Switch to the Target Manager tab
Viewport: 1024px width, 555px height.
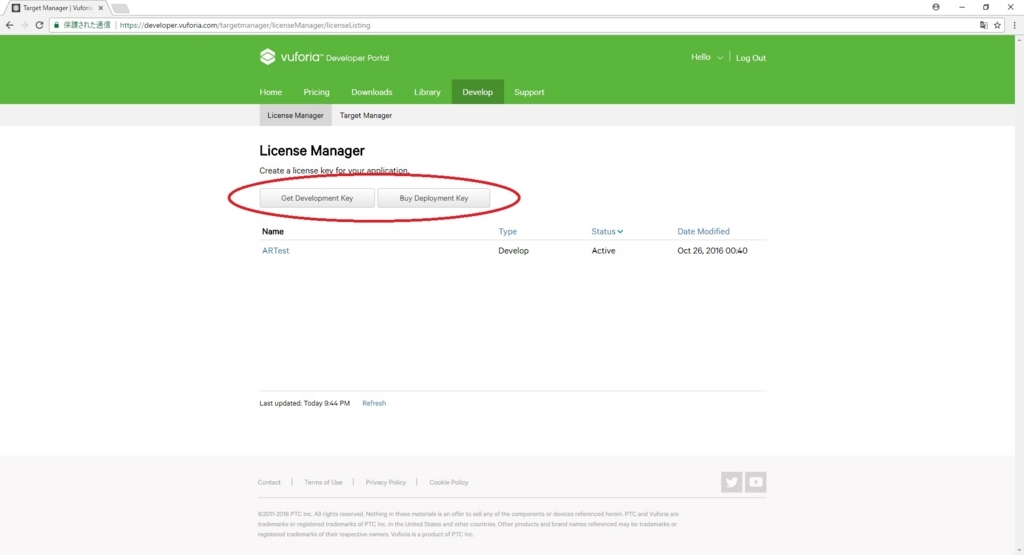[366, 115]
